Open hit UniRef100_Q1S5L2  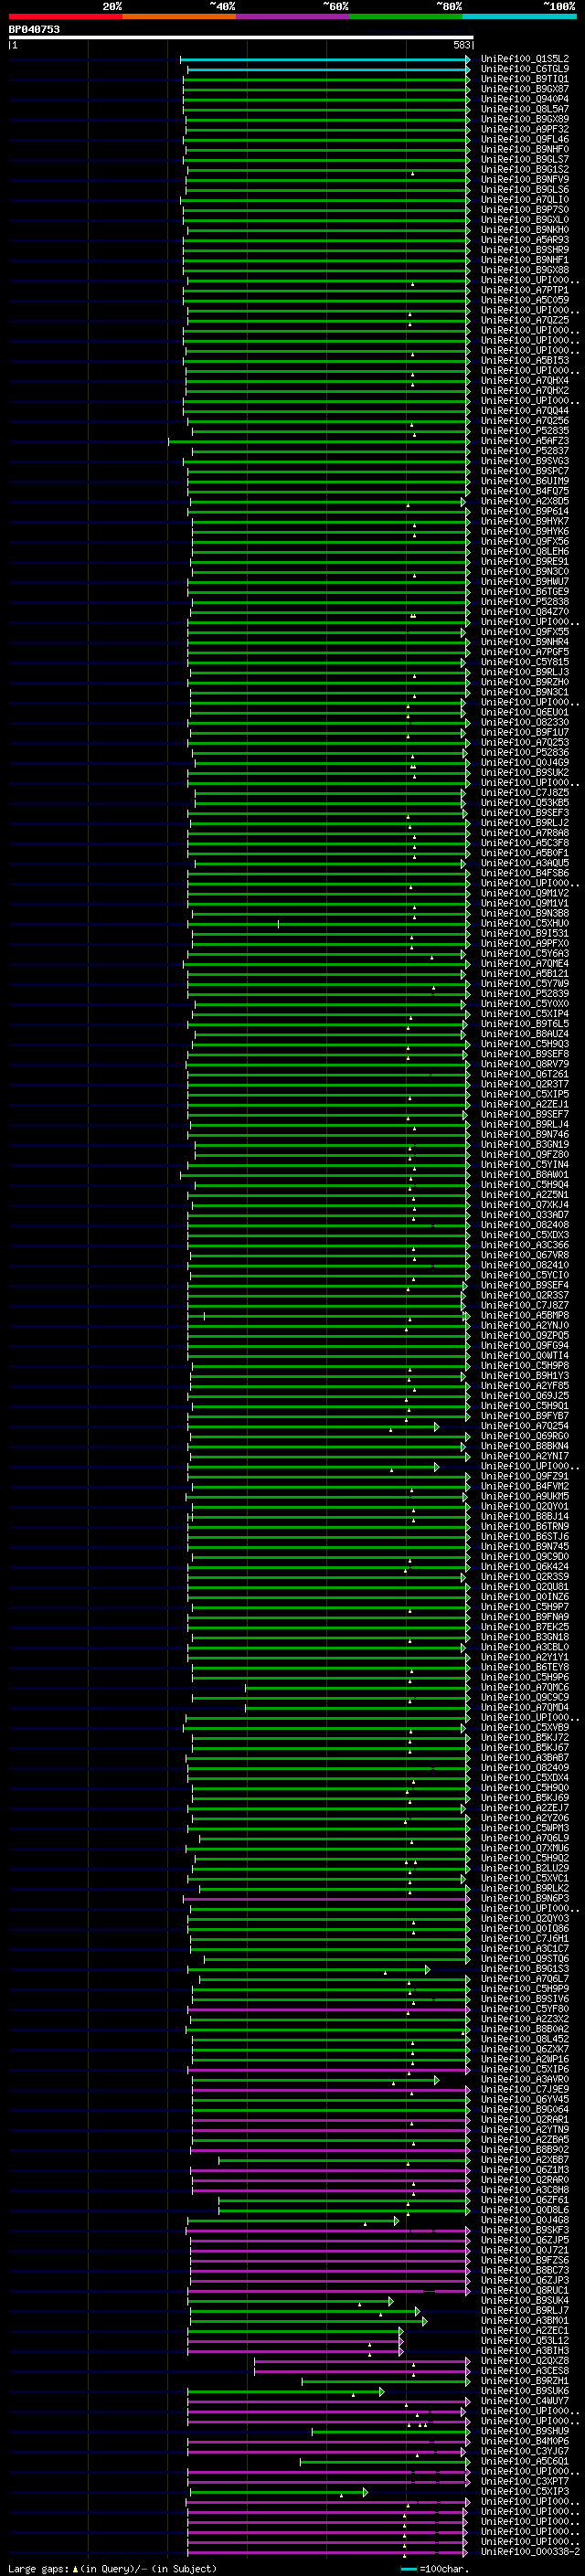(525, 59)
